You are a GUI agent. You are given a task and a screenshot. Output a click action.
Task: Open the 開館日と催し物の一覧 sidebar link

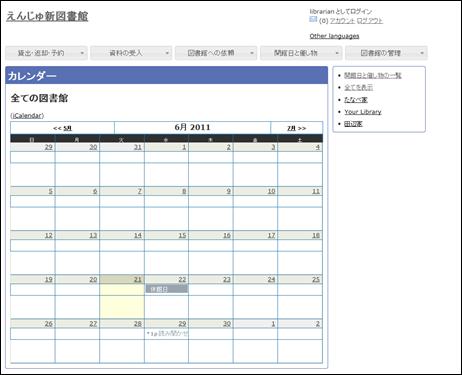373,75
